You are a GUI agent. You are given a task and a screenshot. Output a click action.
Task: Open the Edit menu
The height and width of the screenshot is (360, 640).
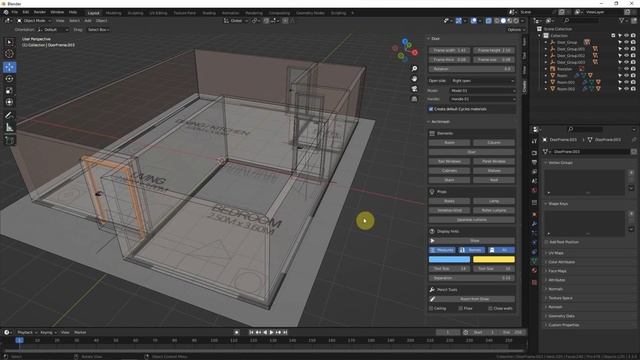tap(26, 12)
